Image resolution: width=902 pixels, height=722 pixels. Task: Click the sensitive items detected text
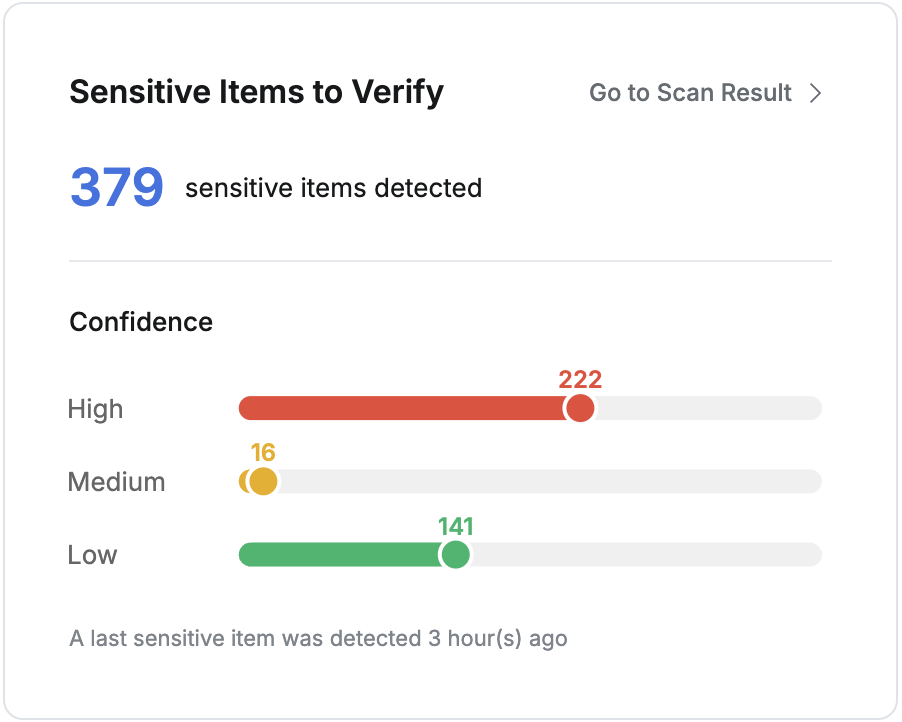(333, 188)
